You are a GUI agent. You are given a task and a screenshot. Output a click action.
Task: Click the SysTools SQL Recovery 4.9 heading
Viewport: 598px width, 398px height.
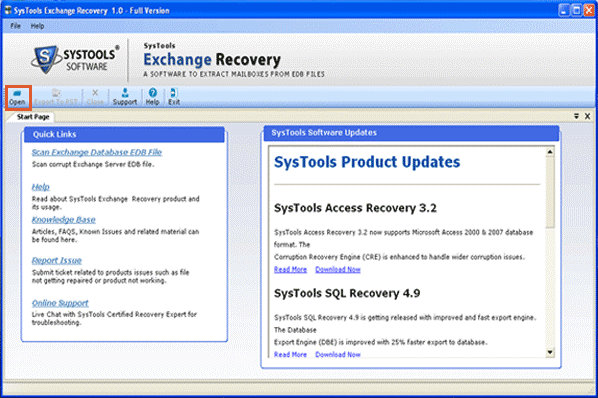coord(347,294)
